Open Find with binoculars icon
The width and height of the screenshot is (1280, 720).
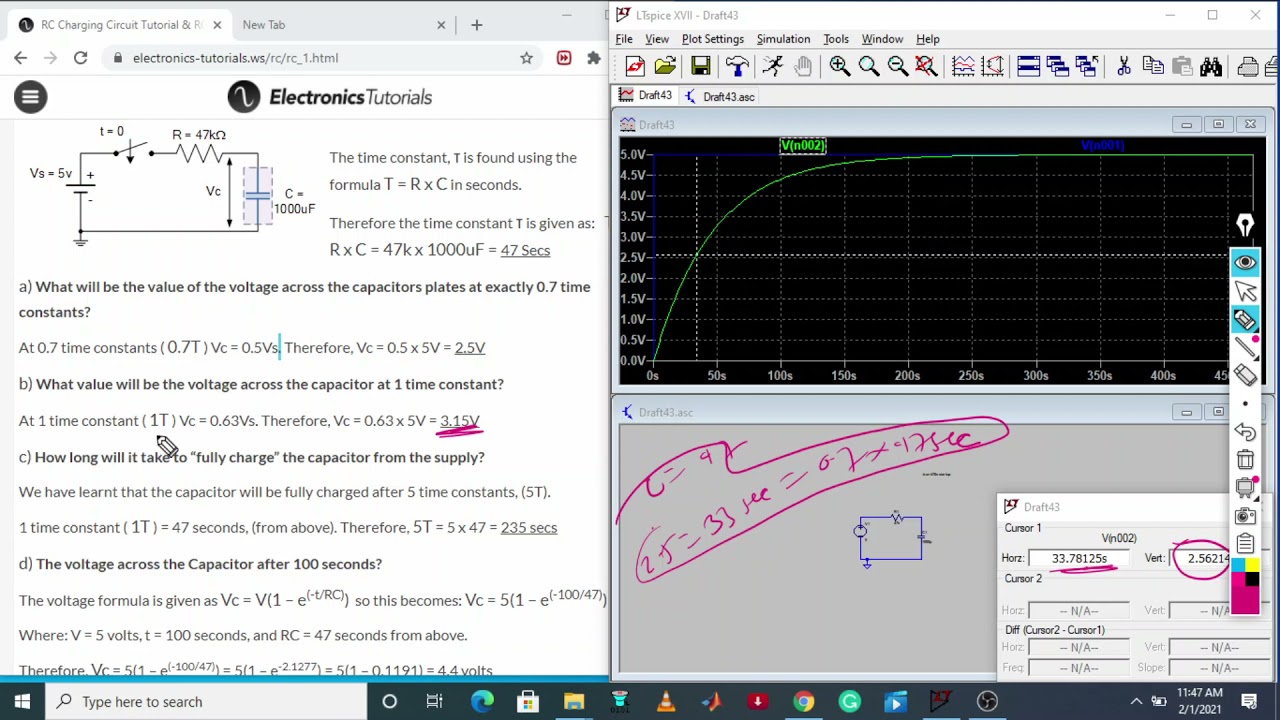[x=1211, y=66]
